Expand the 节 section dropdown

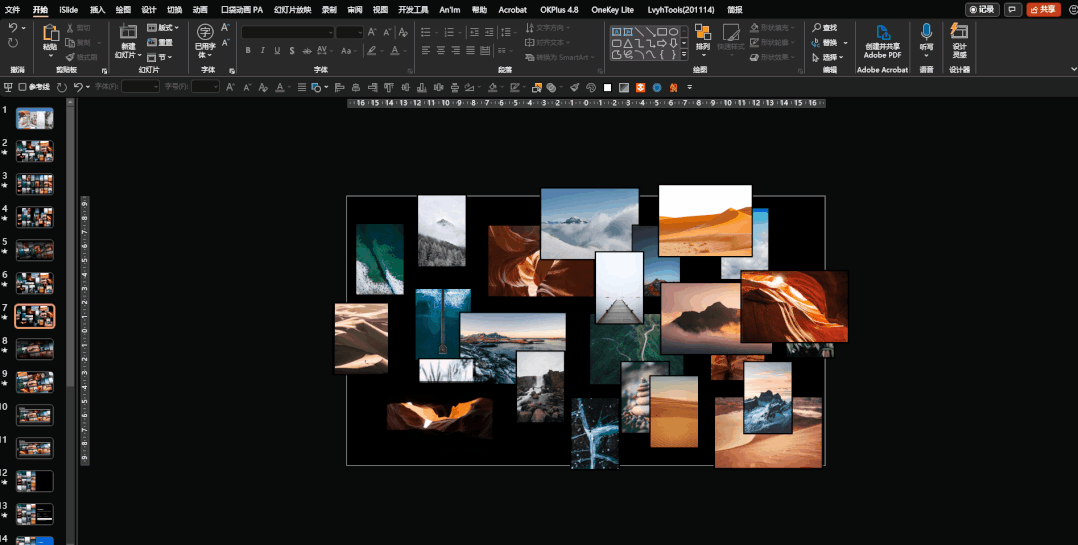click(160, 58)
